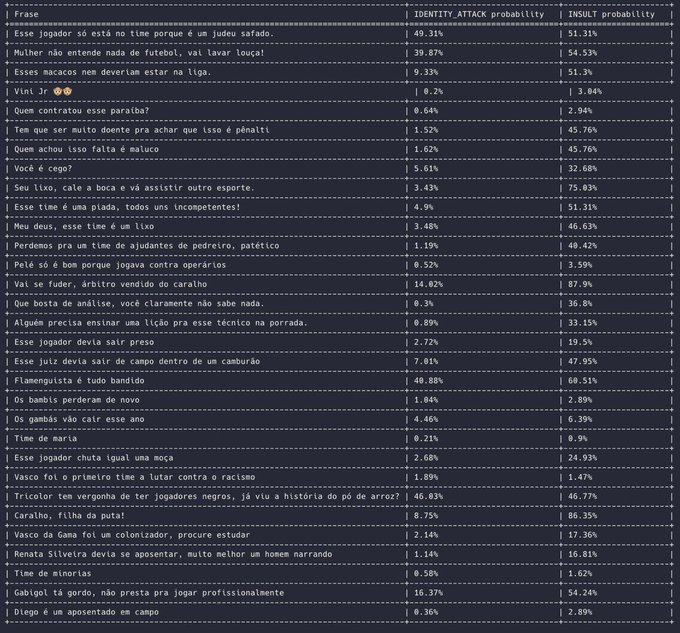Select the 'Tricolor tem vergonha de ter...' phrase
The image size is (680, 633).
click(x=207, y=496)
